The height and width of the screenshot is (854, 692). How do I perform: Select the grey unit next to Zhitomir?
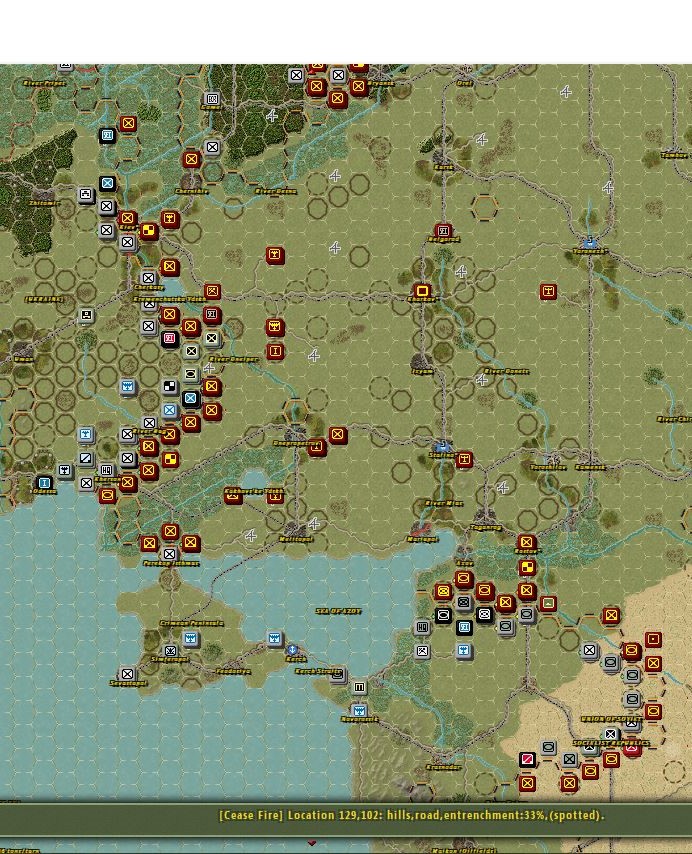[86, 194]
